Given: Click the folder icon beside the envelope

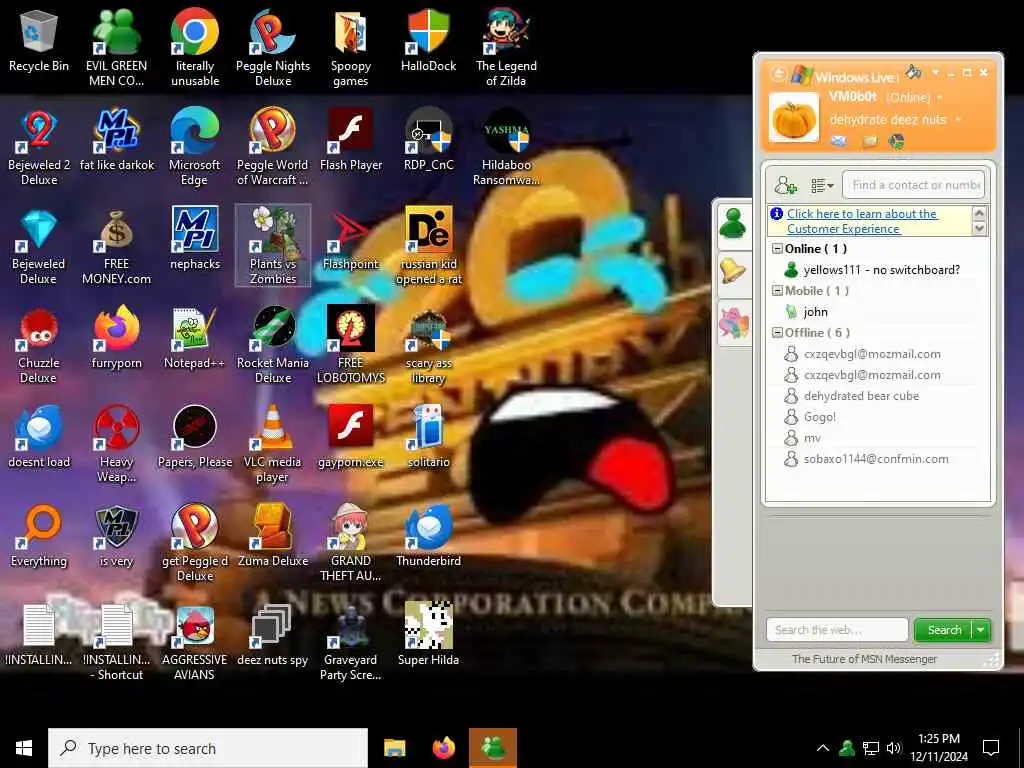Looking at the screenshot, I should 869,141.
